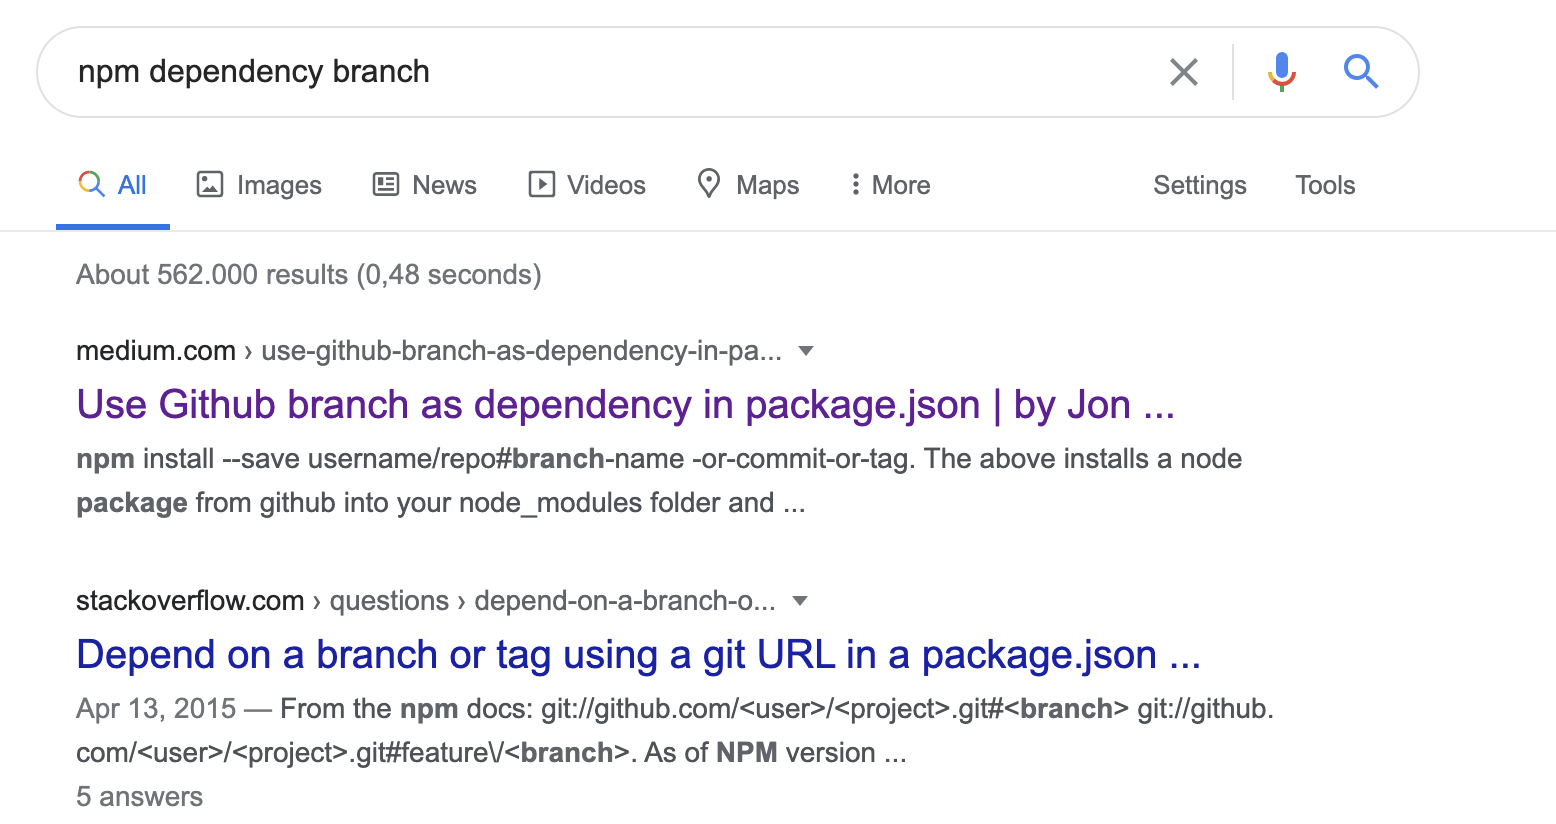Click the 'Apr 13, 2015' snippet text
Viewport: 1556px width, 824px height.
[x=156, y=709]
